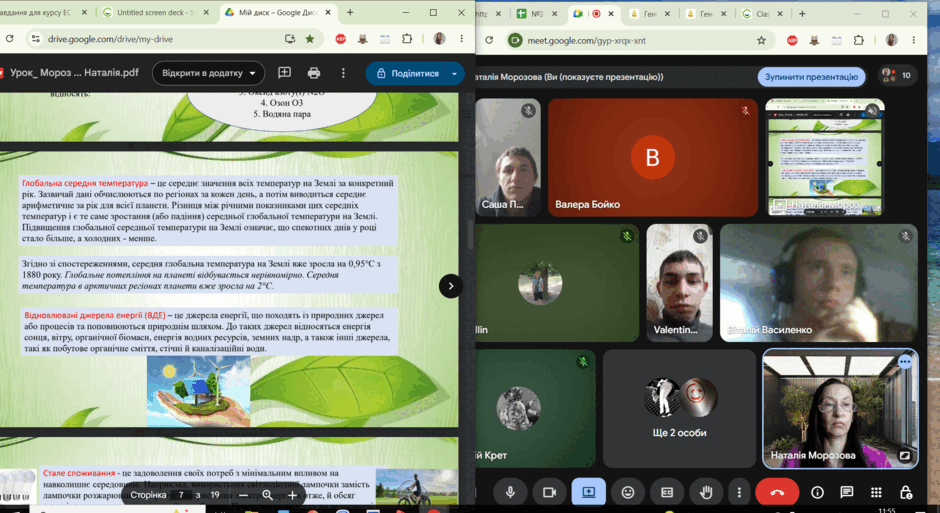The image size is (940, 513).
Task: Zoom in the PDF with plus
Action: (292, 495)
